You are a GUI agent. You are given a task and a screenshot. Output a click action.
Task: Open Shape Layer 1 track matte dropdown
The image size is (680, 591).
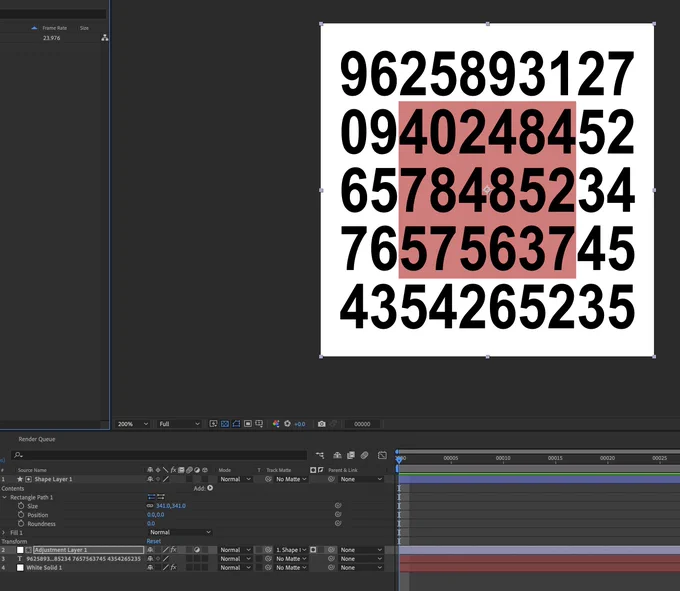291,479
